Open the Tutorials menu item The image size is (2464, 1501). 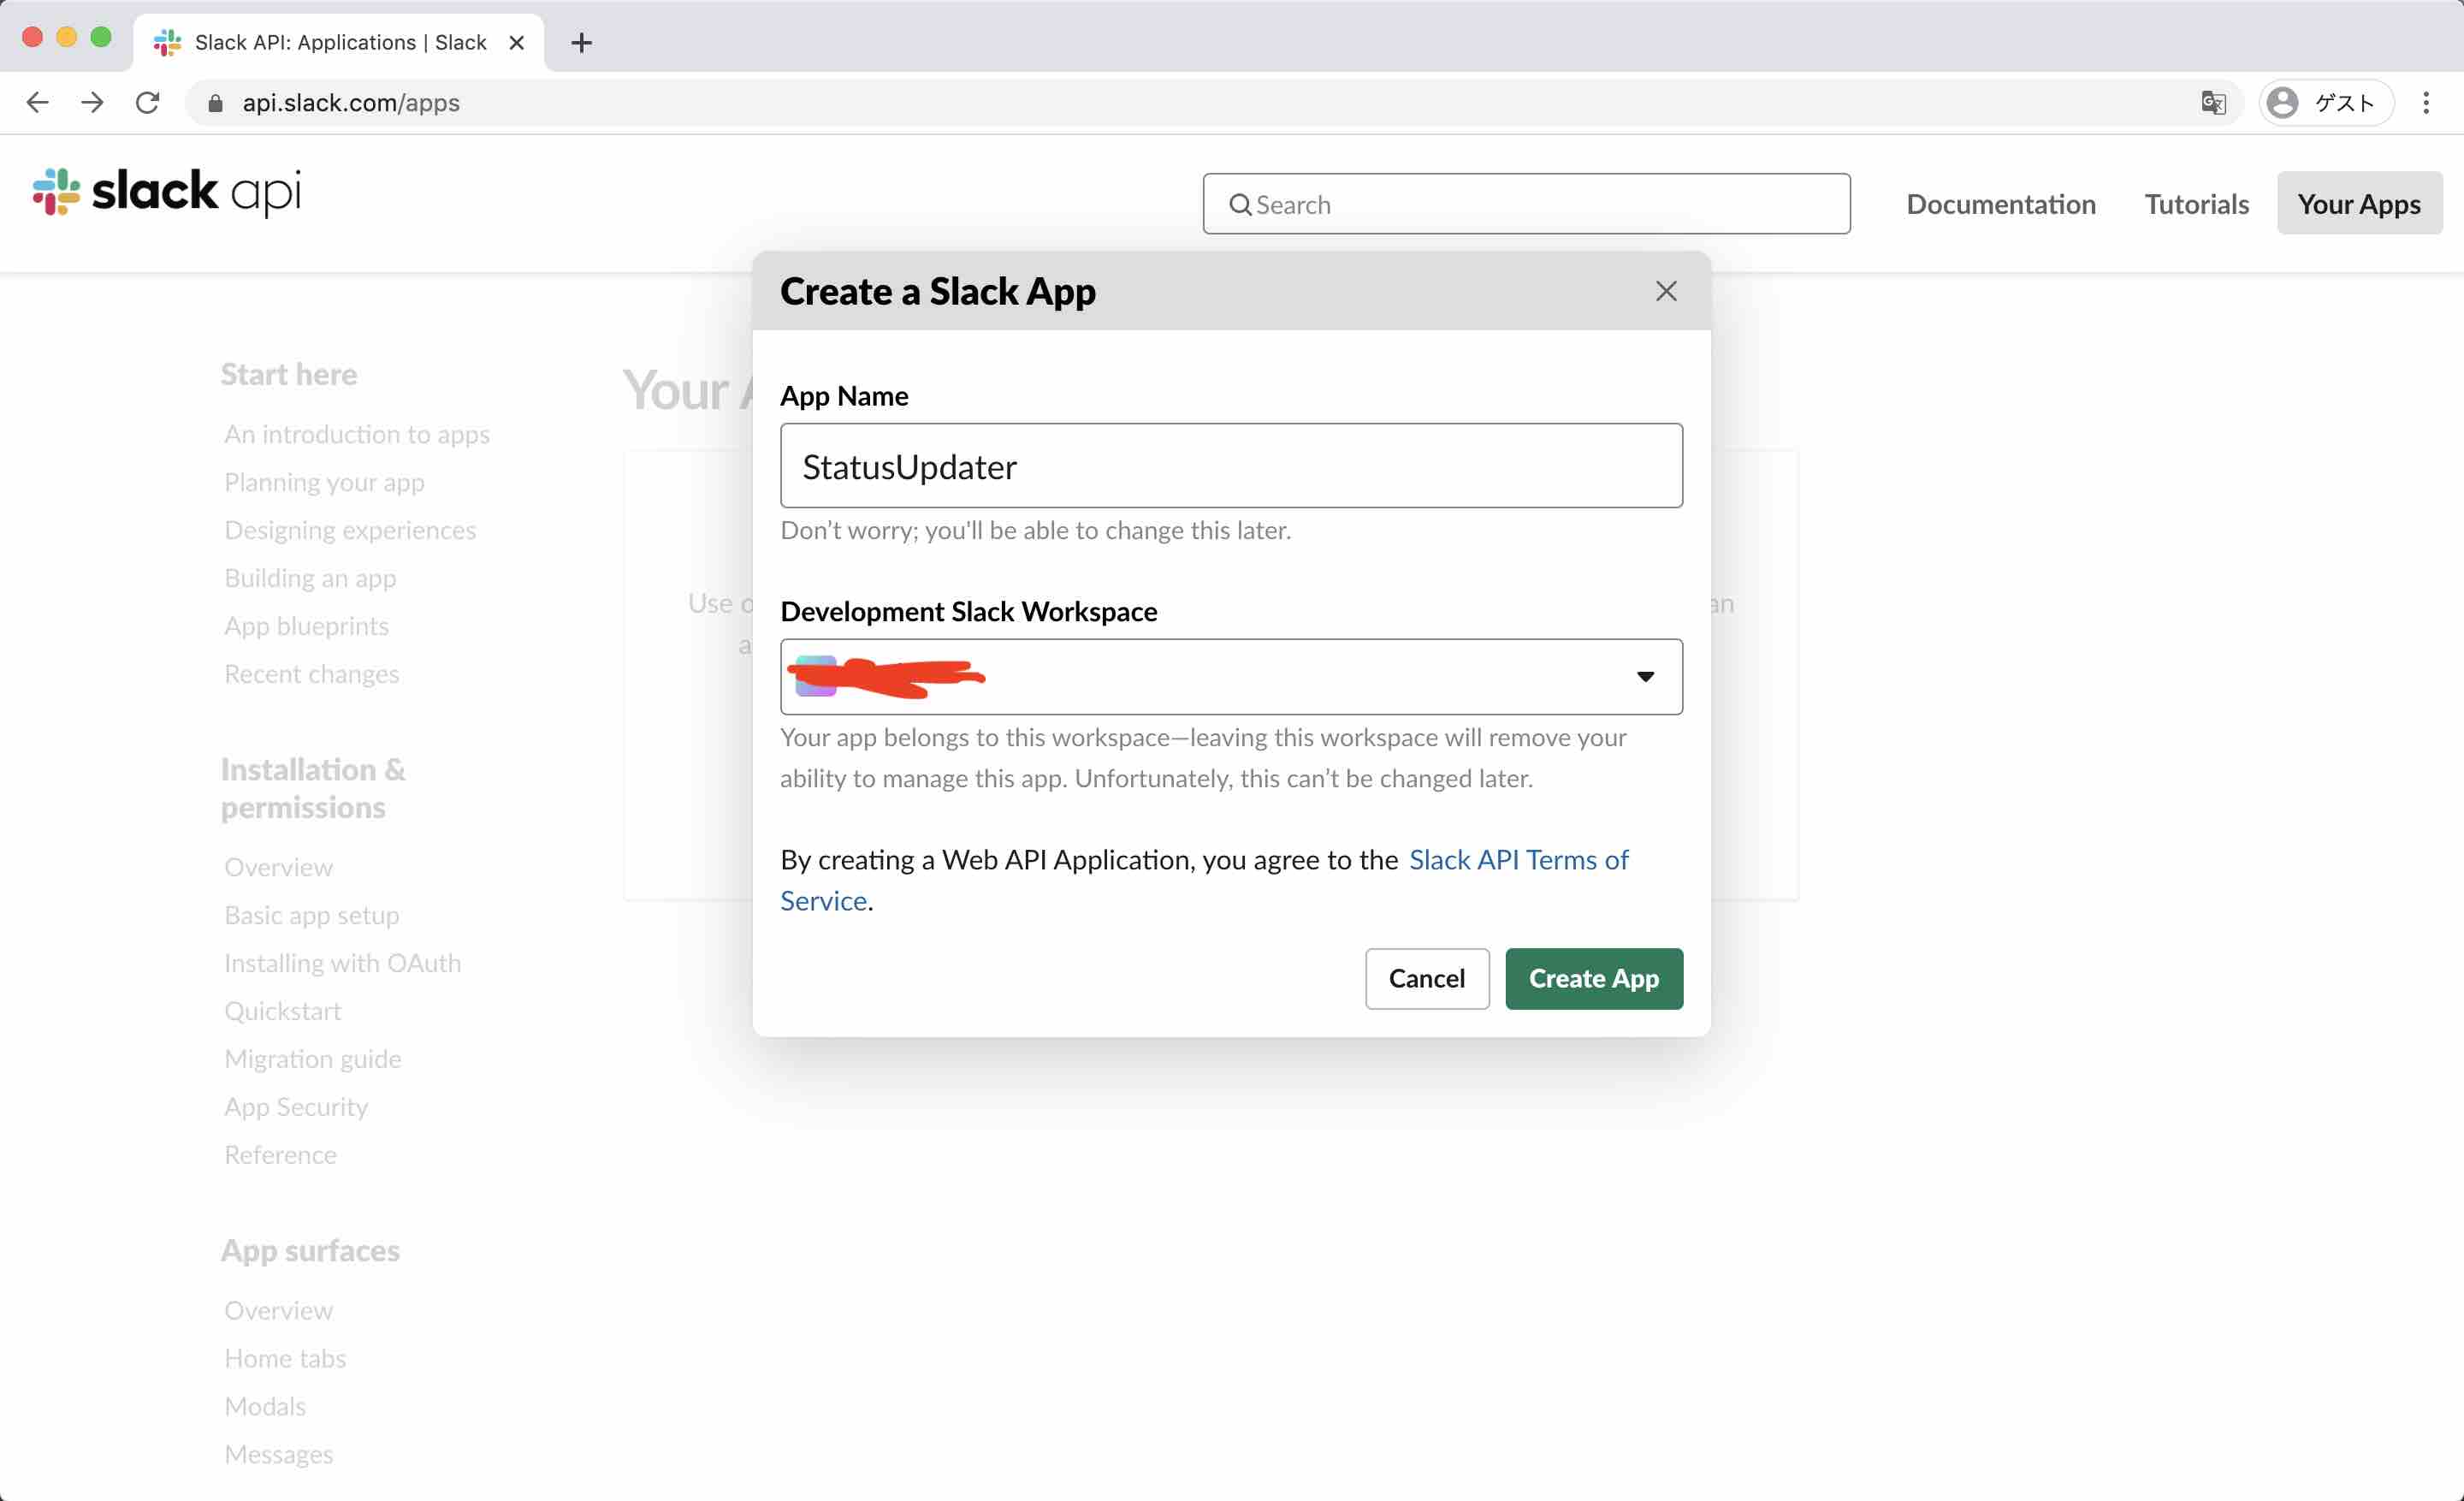point(2196,204)
